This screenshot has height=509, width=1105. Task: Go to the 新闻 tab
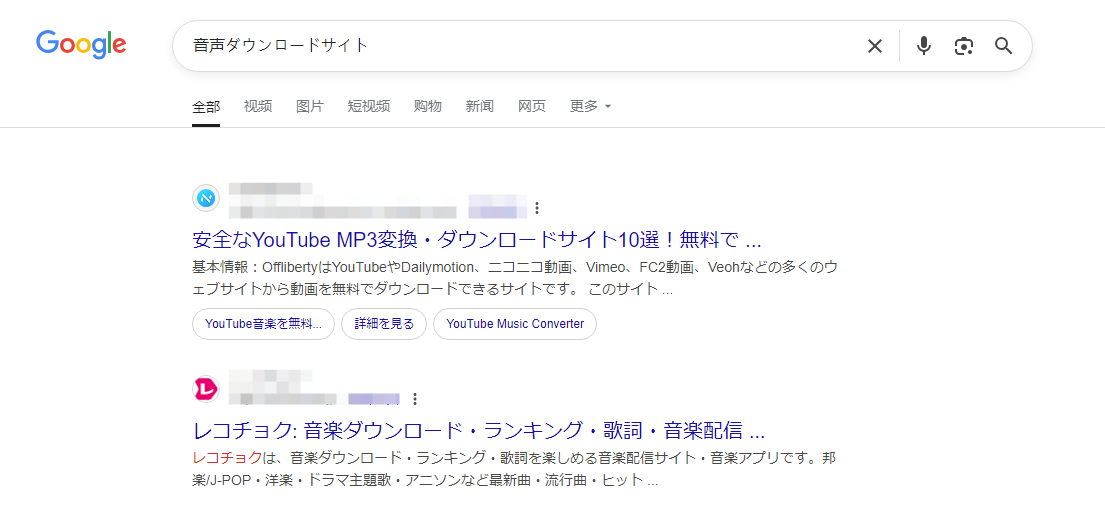480,106
